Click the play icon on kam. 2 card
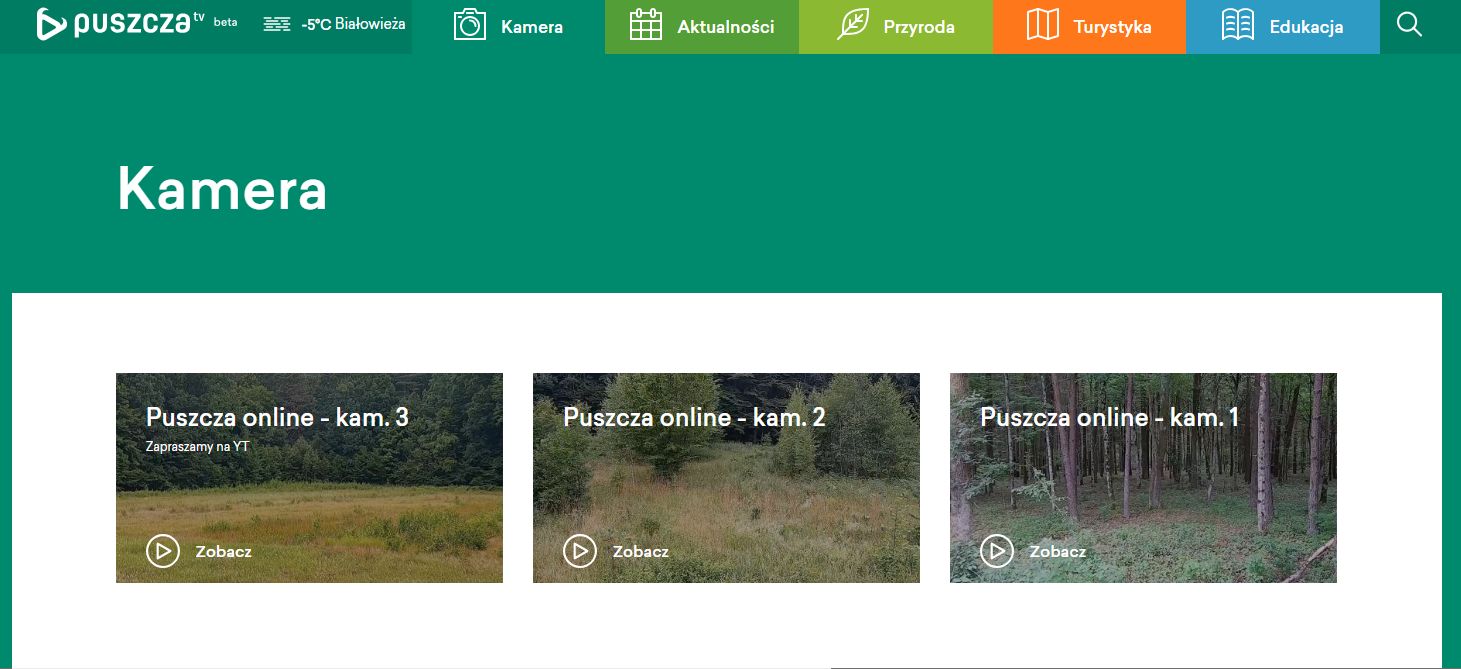1461x669 pixels. [580, 551]
